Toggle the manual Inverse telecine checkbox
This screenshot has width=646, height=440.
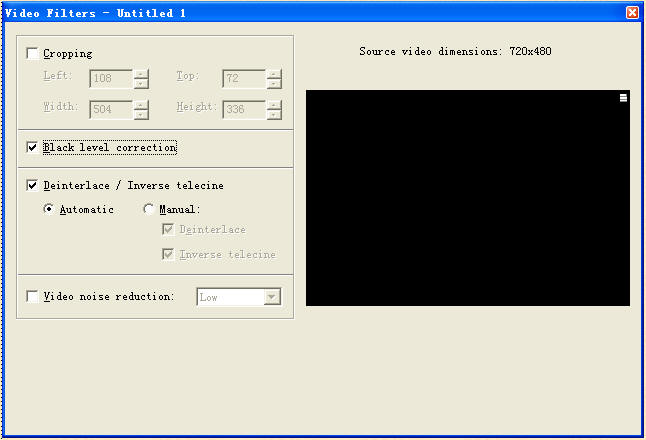point(168,254)
